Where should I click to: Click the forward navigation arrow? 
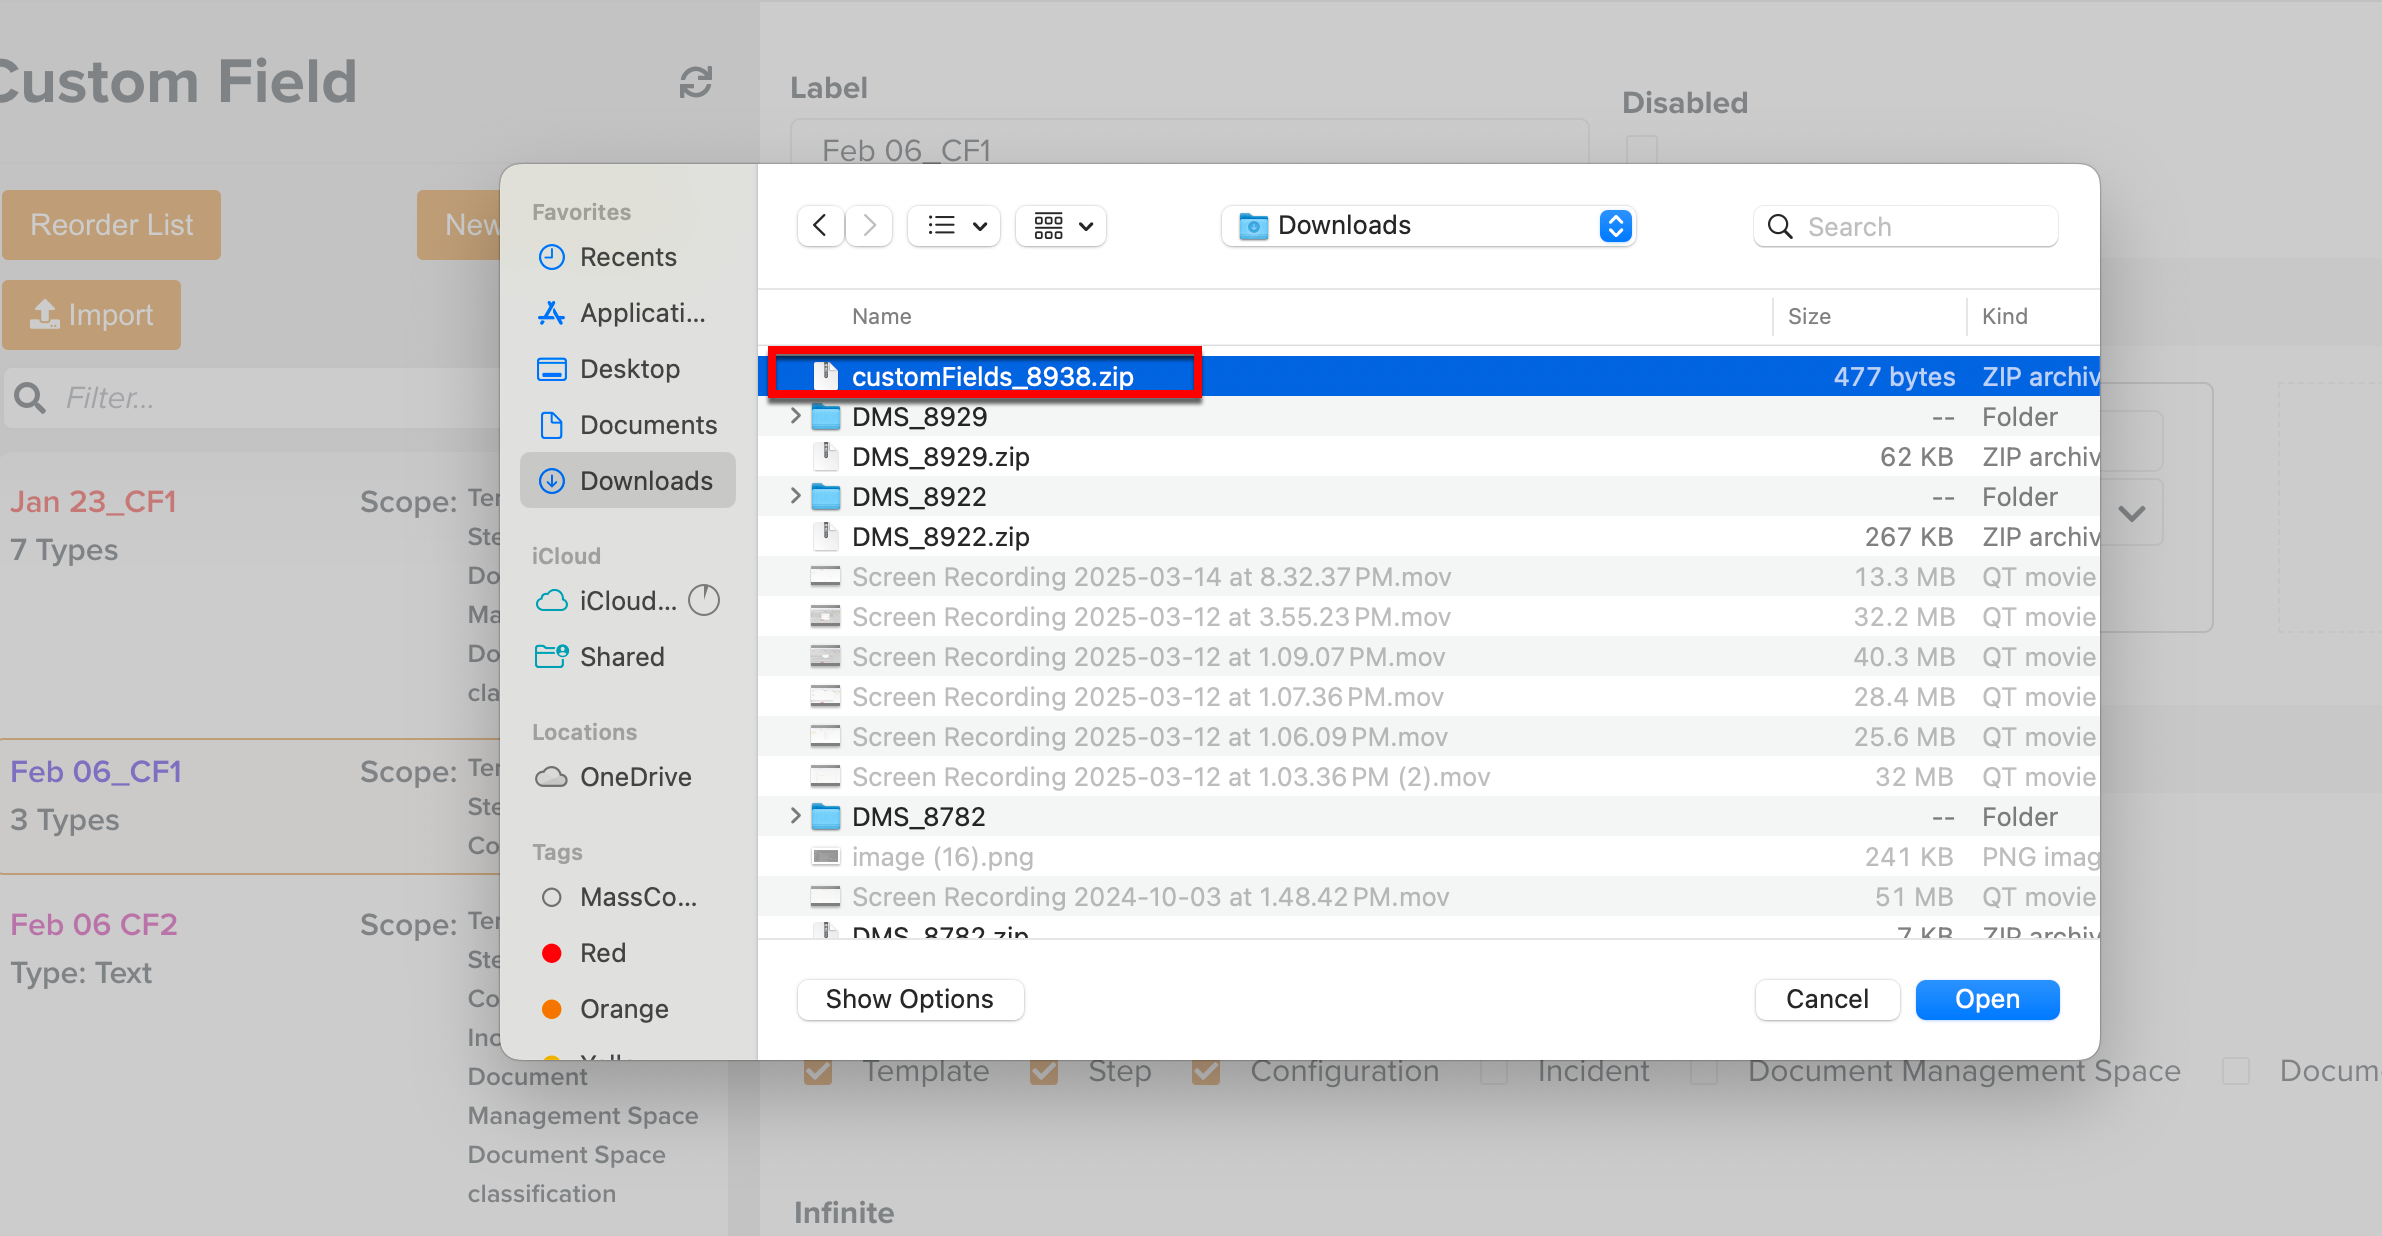868,225
